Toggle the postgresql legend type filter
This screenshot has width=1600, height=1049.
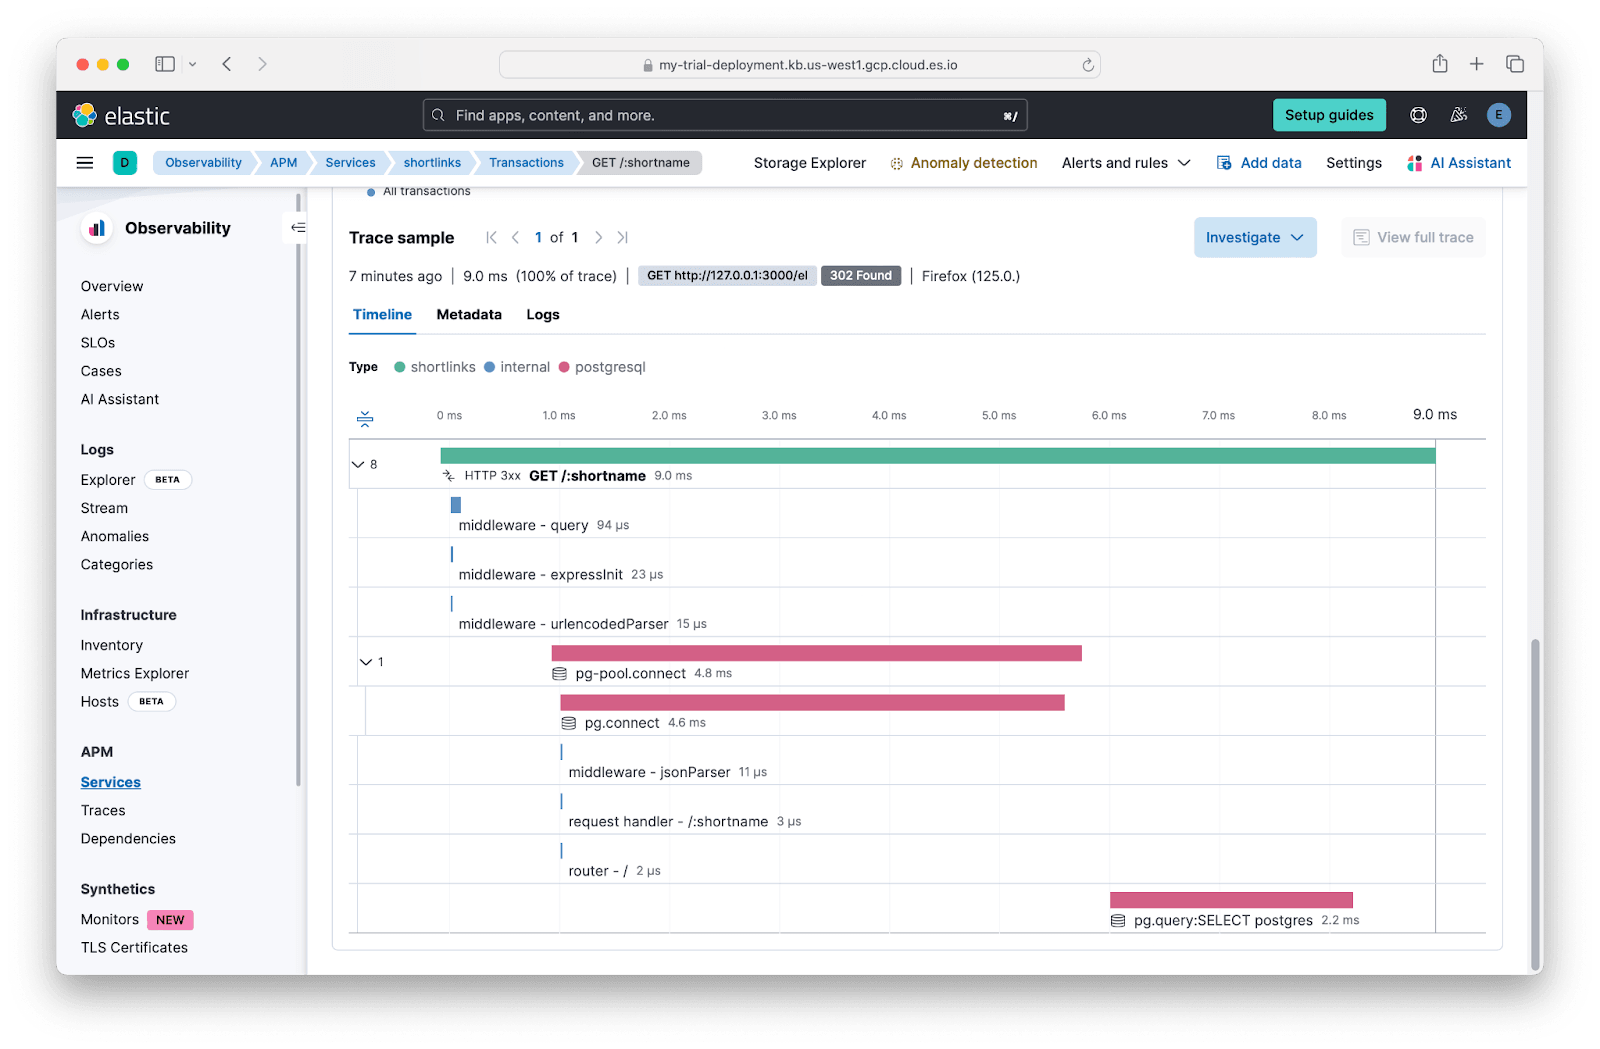click(x=602, y=367)
